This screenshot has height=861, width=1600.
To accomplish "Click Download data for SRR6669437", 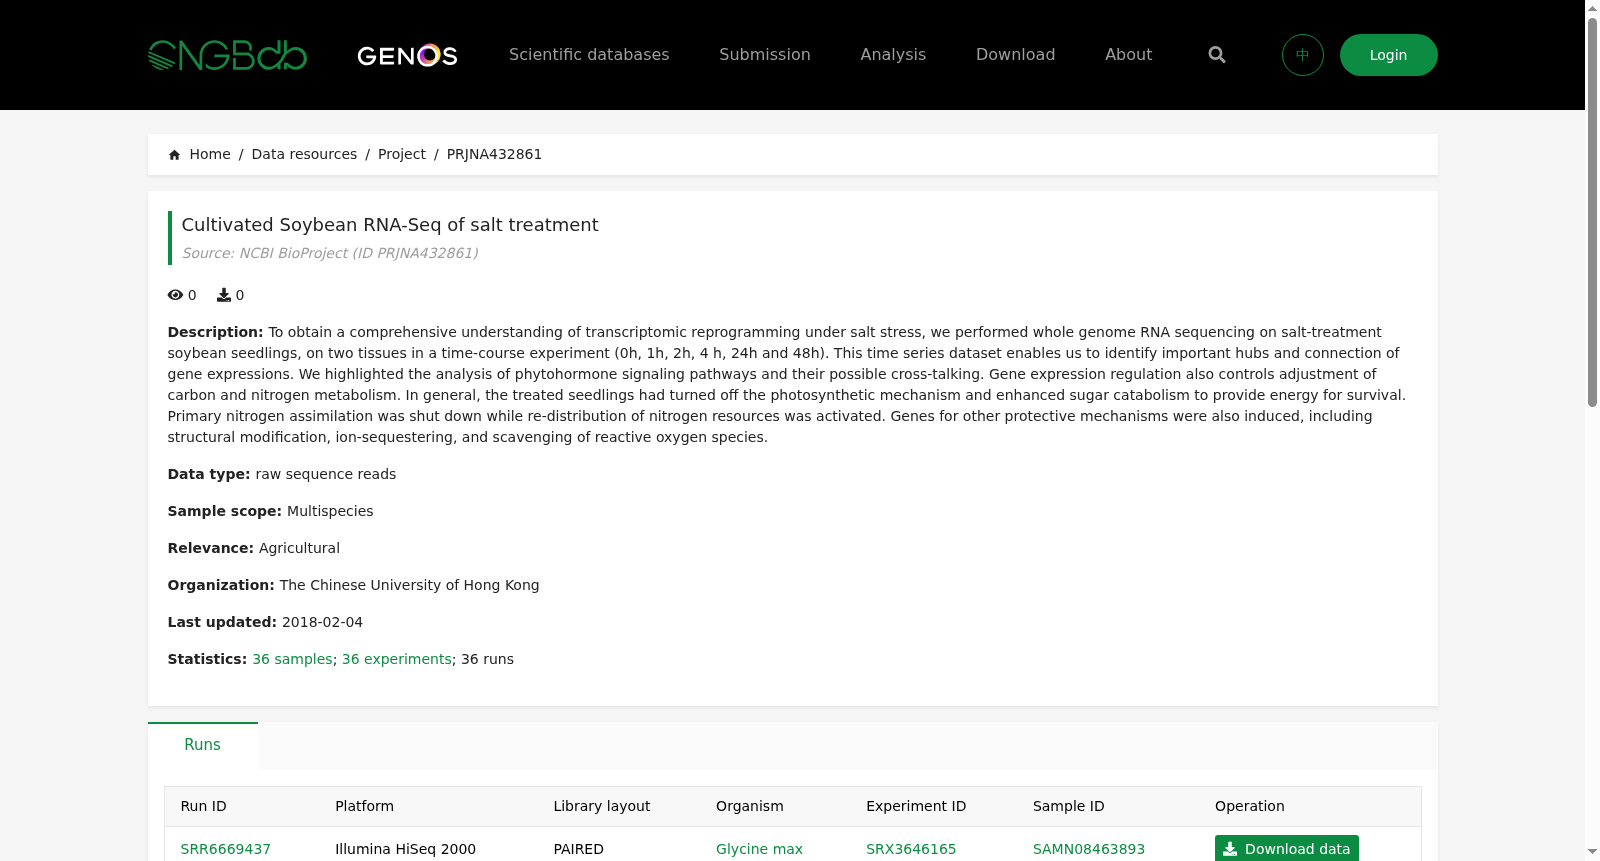I will point(1286,848).
